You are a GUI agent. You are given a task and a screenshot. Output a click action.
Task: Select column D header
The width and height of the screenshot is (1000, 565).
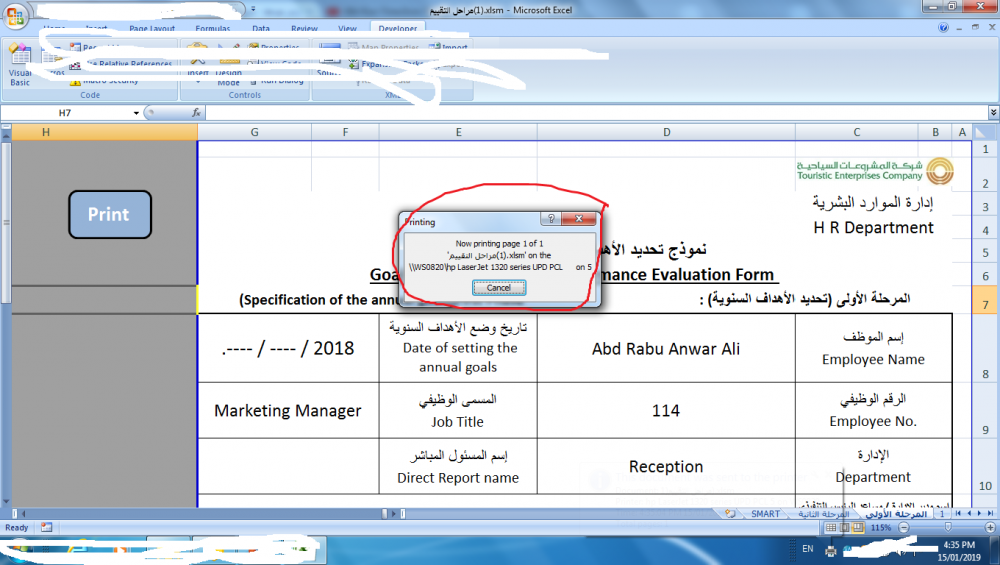tap(666, 132)
